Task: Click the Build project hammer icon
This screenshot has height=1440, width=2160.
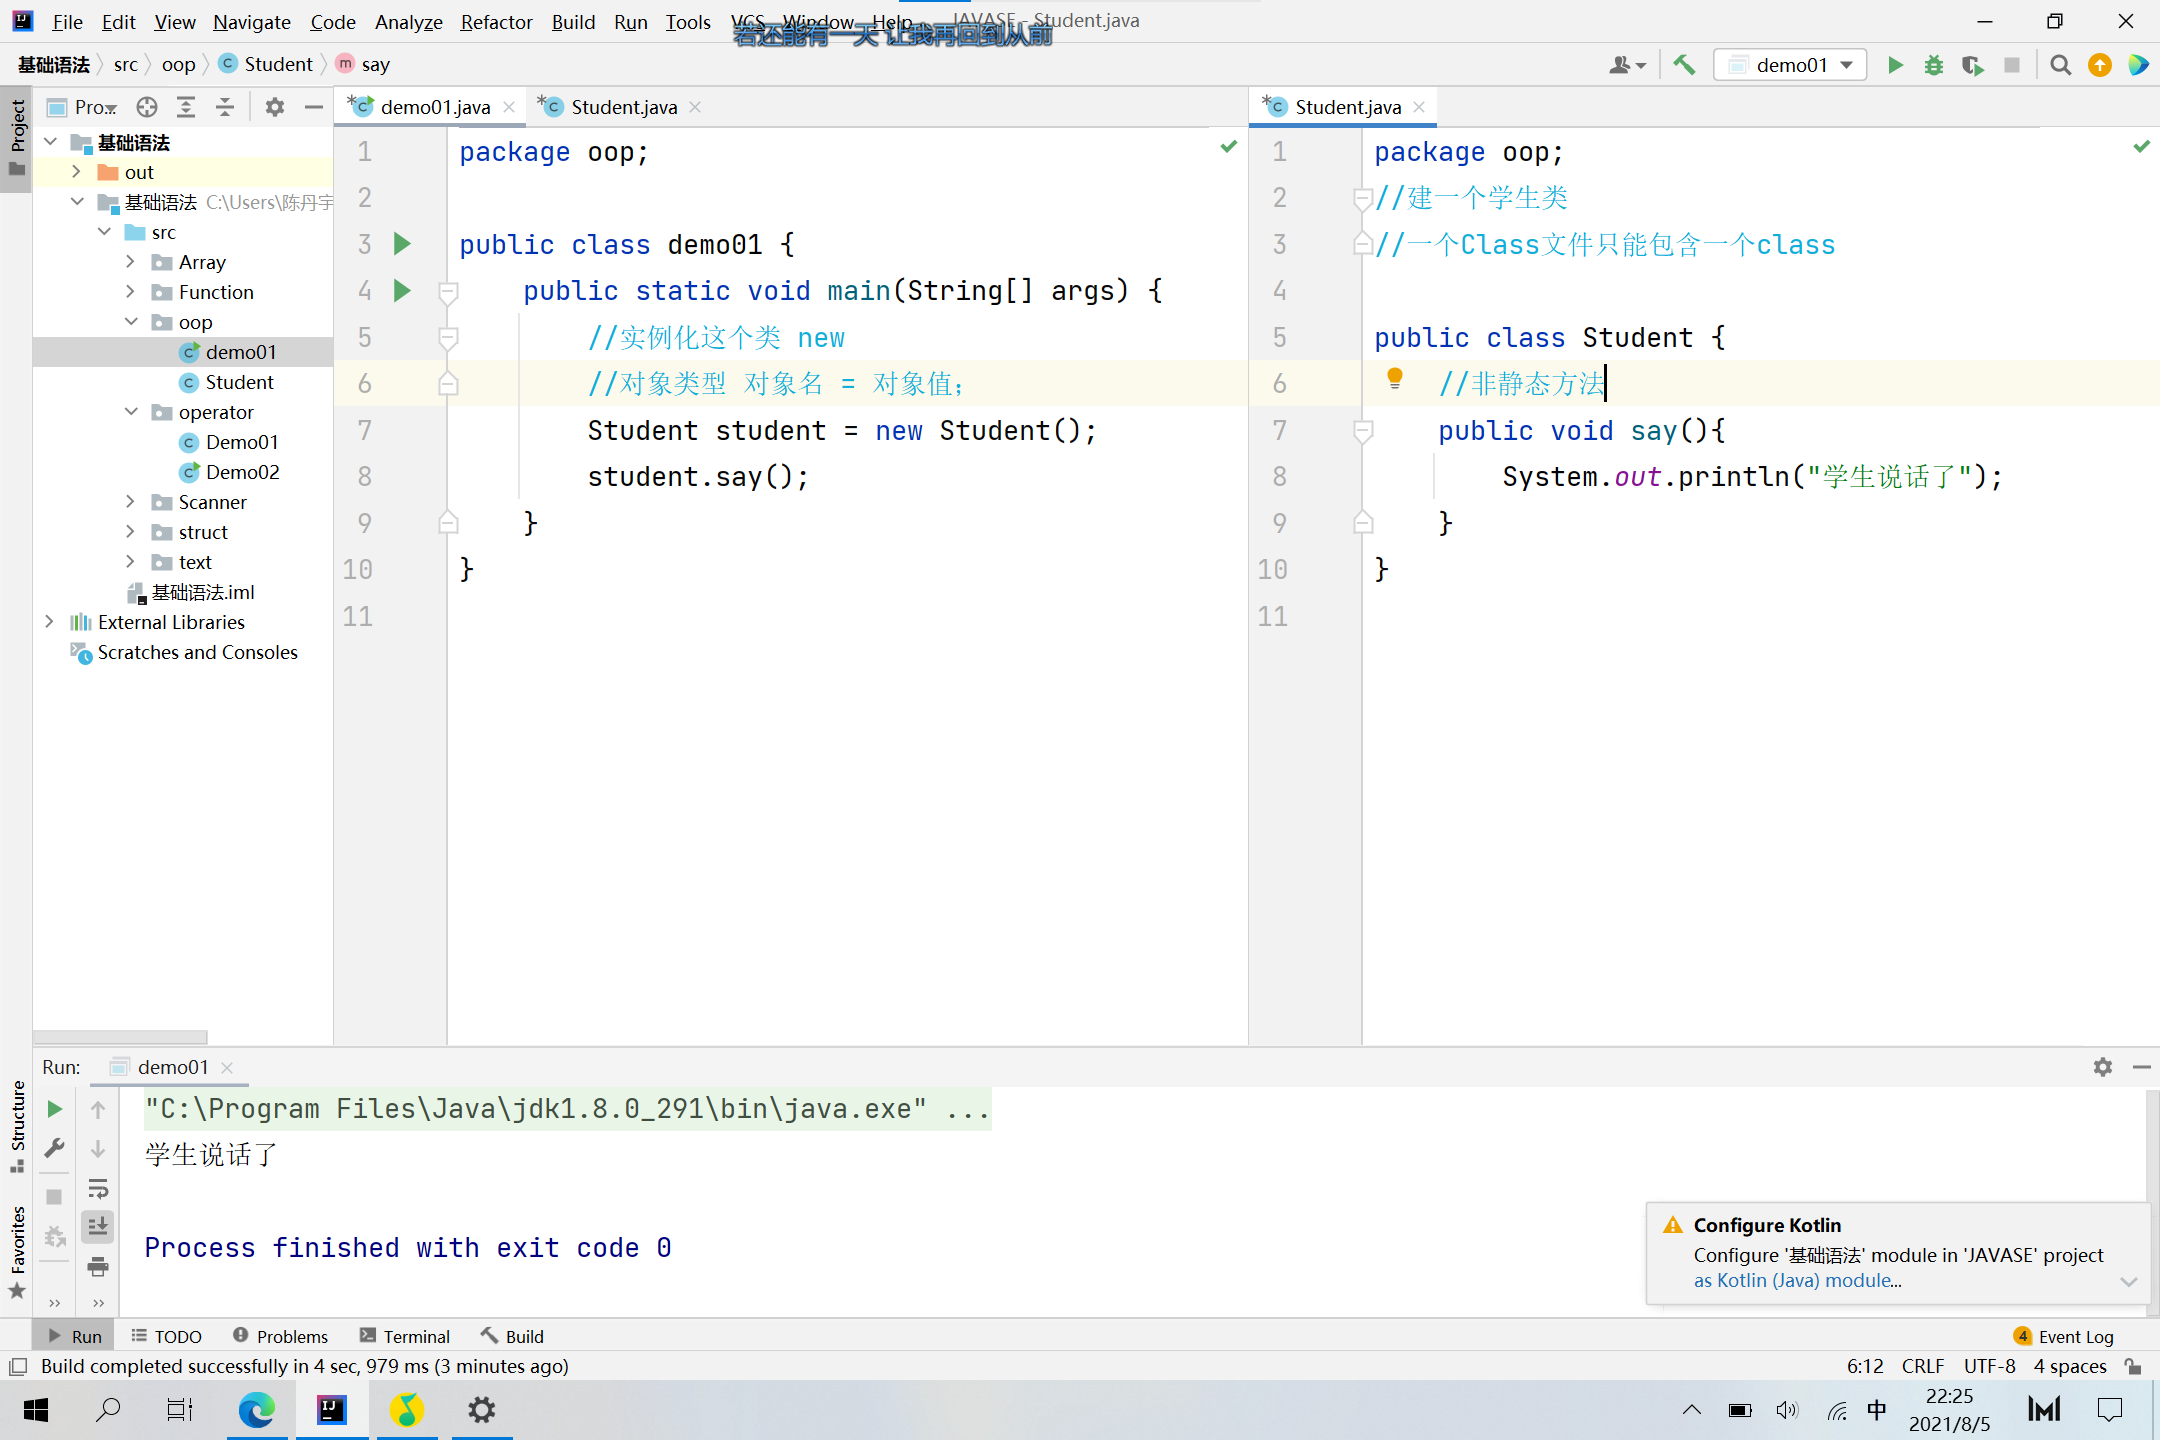Action: click(x=1684, y=65)
